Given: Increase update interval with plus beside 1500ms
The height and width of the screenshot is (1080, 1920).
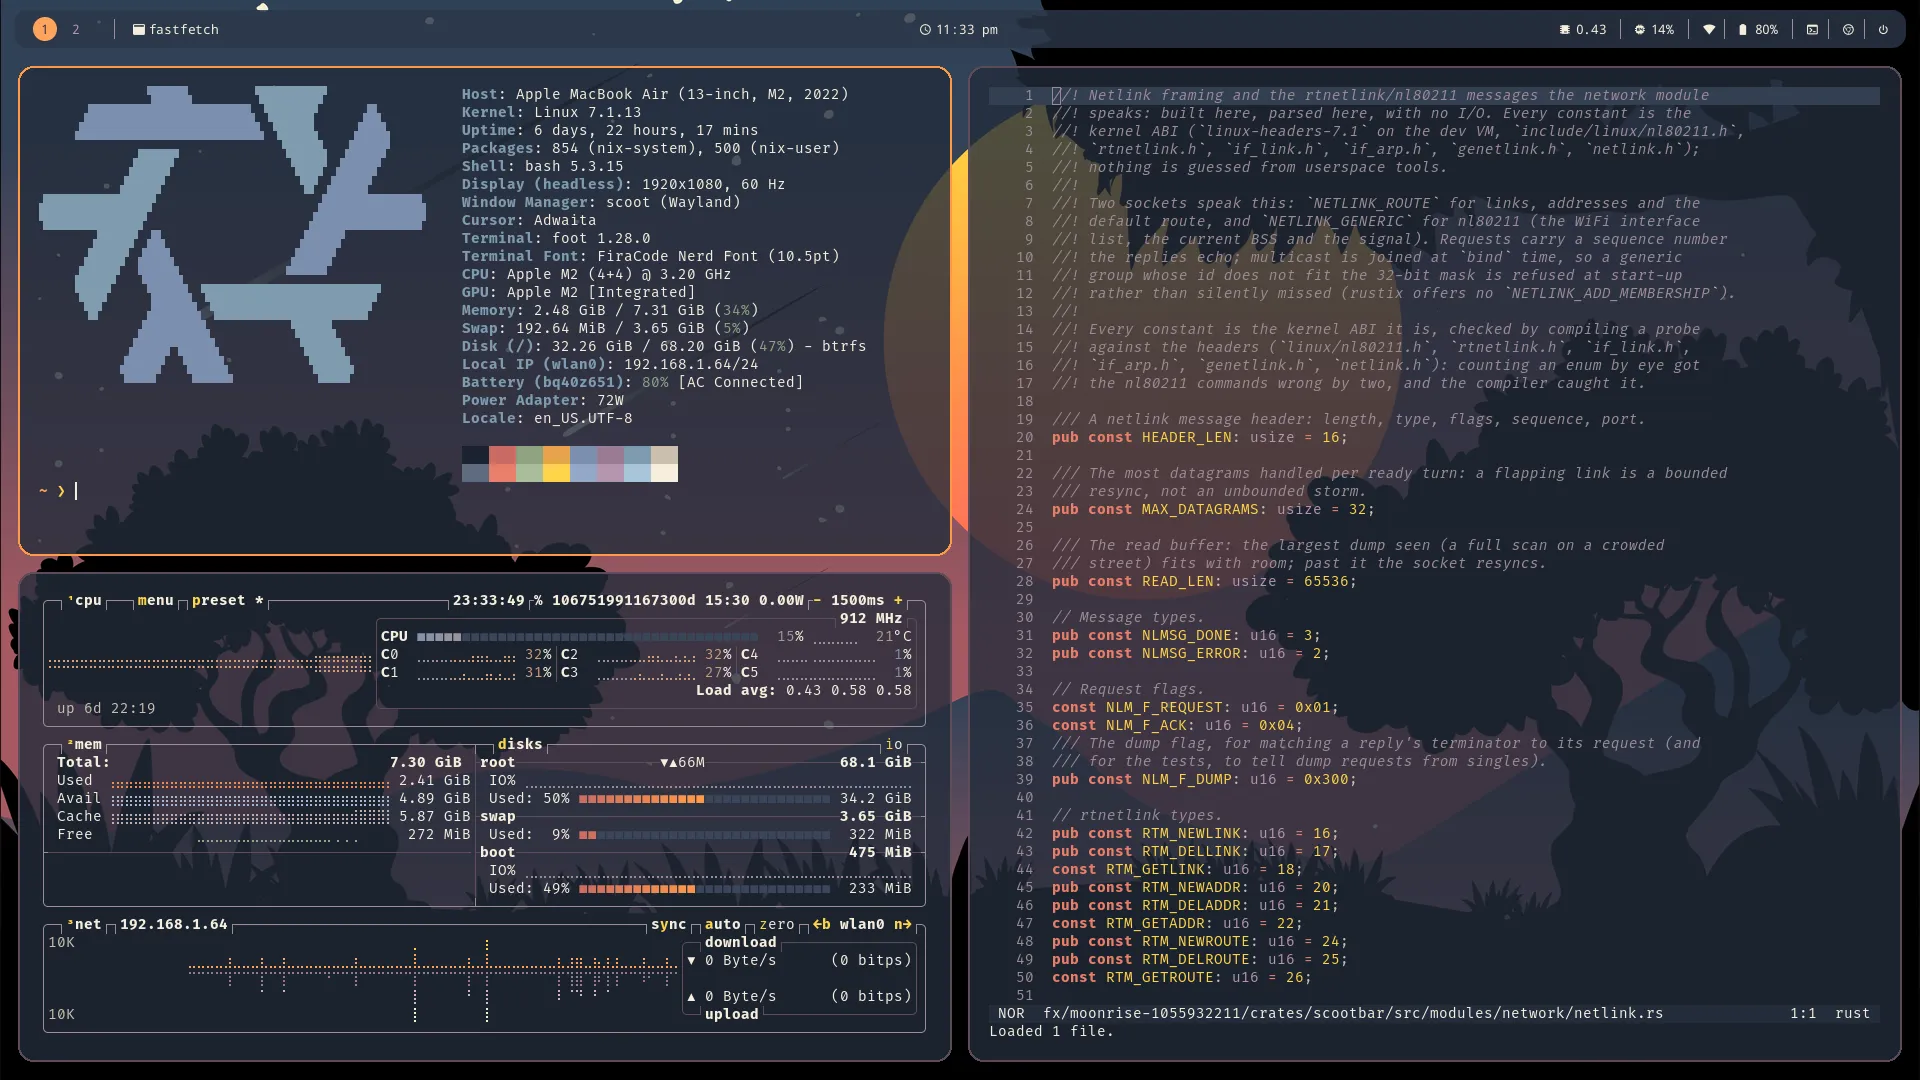Looking at the screenshot, I should click(x=898, y=600).
